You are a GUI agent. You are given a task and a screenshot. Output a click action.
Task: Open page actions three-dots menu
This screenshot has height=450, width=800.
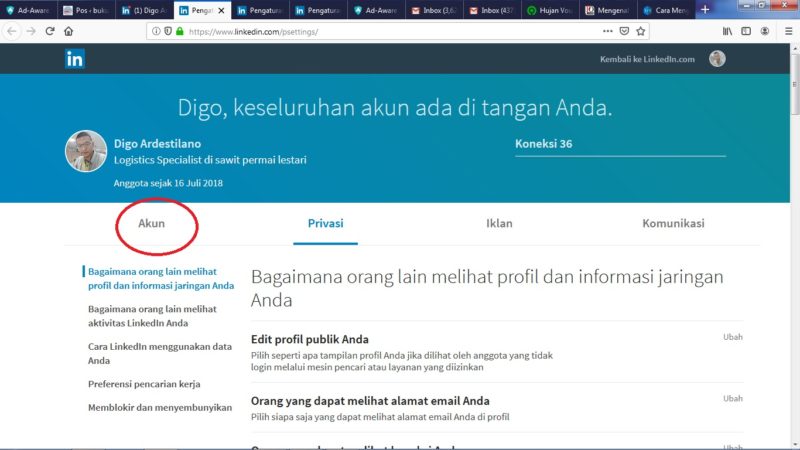click(607, 31)
